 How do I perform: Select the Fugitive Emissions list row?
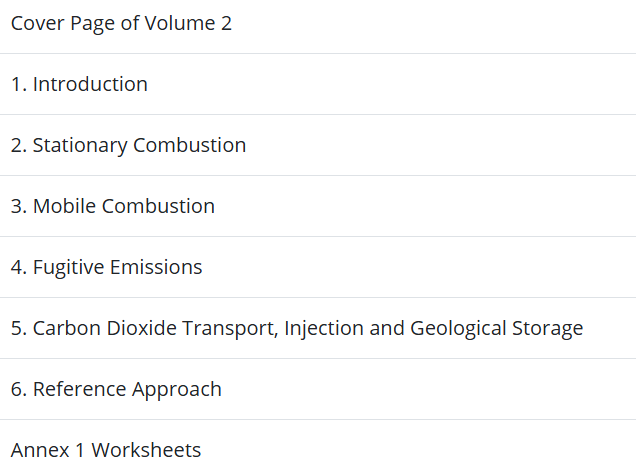tap(106, 267)
